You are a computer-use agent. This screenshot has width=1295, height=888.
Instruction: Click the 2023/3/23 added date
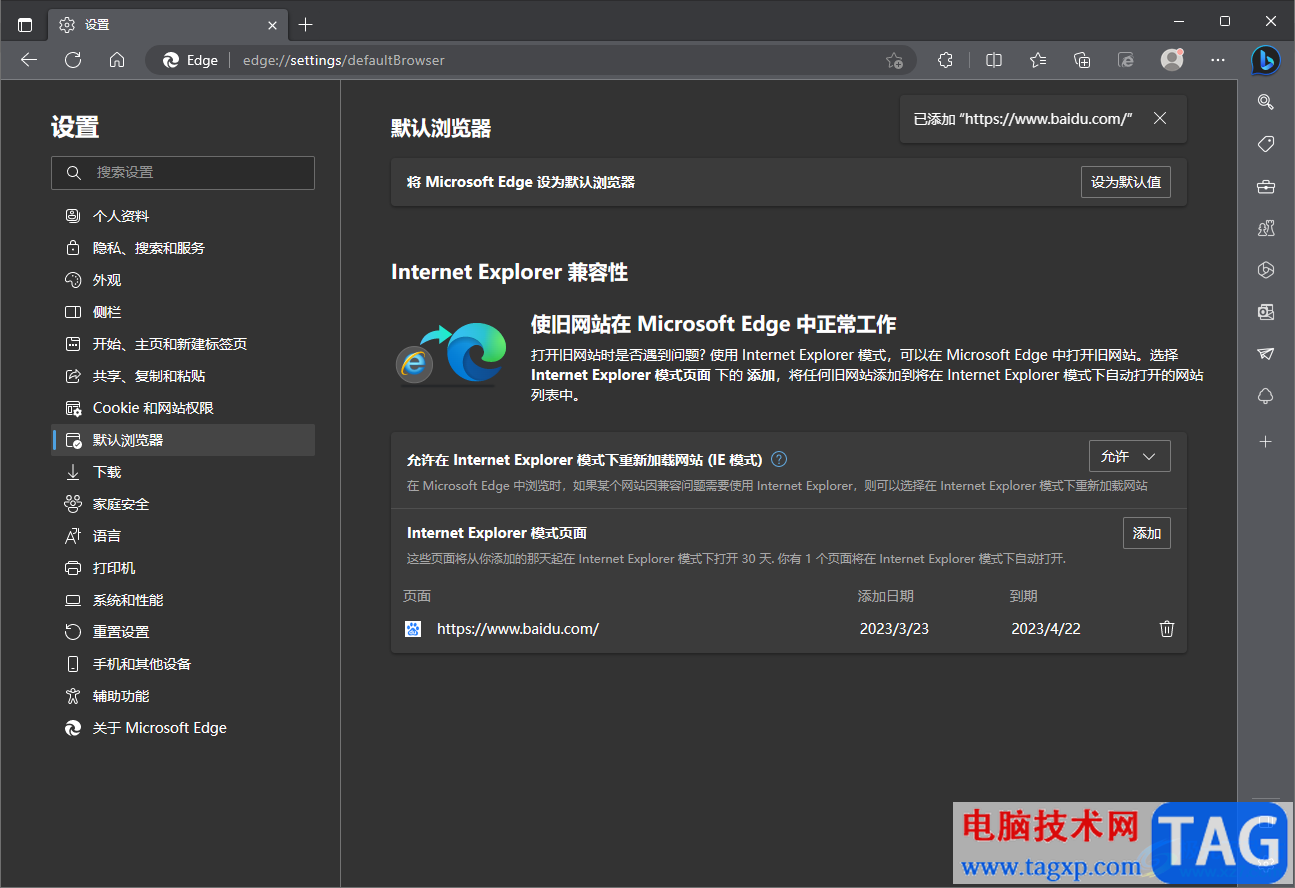pyautogui.click(x=894, y=629)
